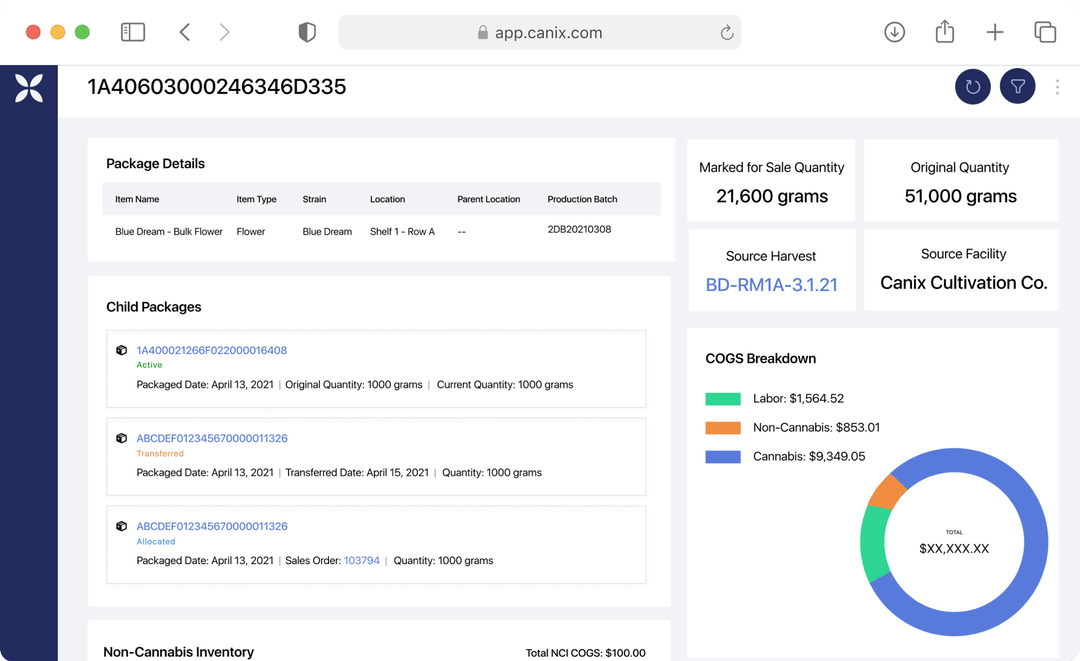1080x661 pixels.
Task: Click the Downloads icon in the browser toolbar
Action: [x=894, y=31]
